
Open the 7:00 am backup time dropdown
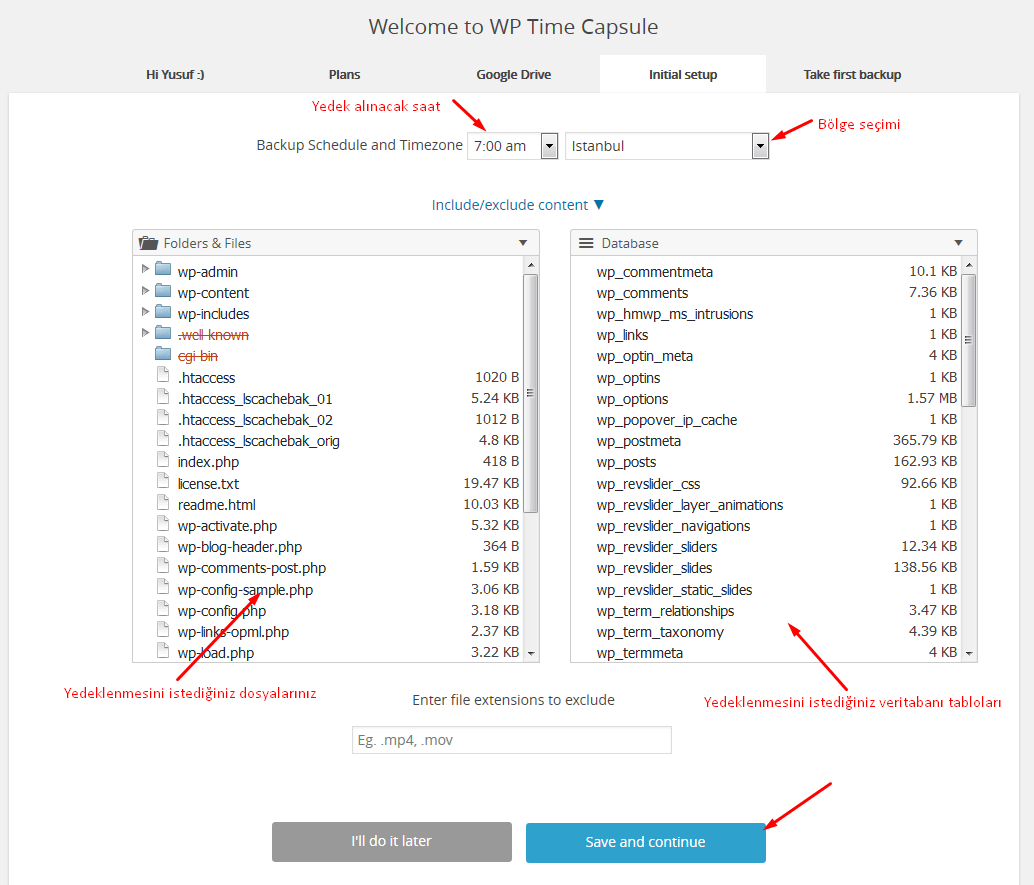[549, 145]
